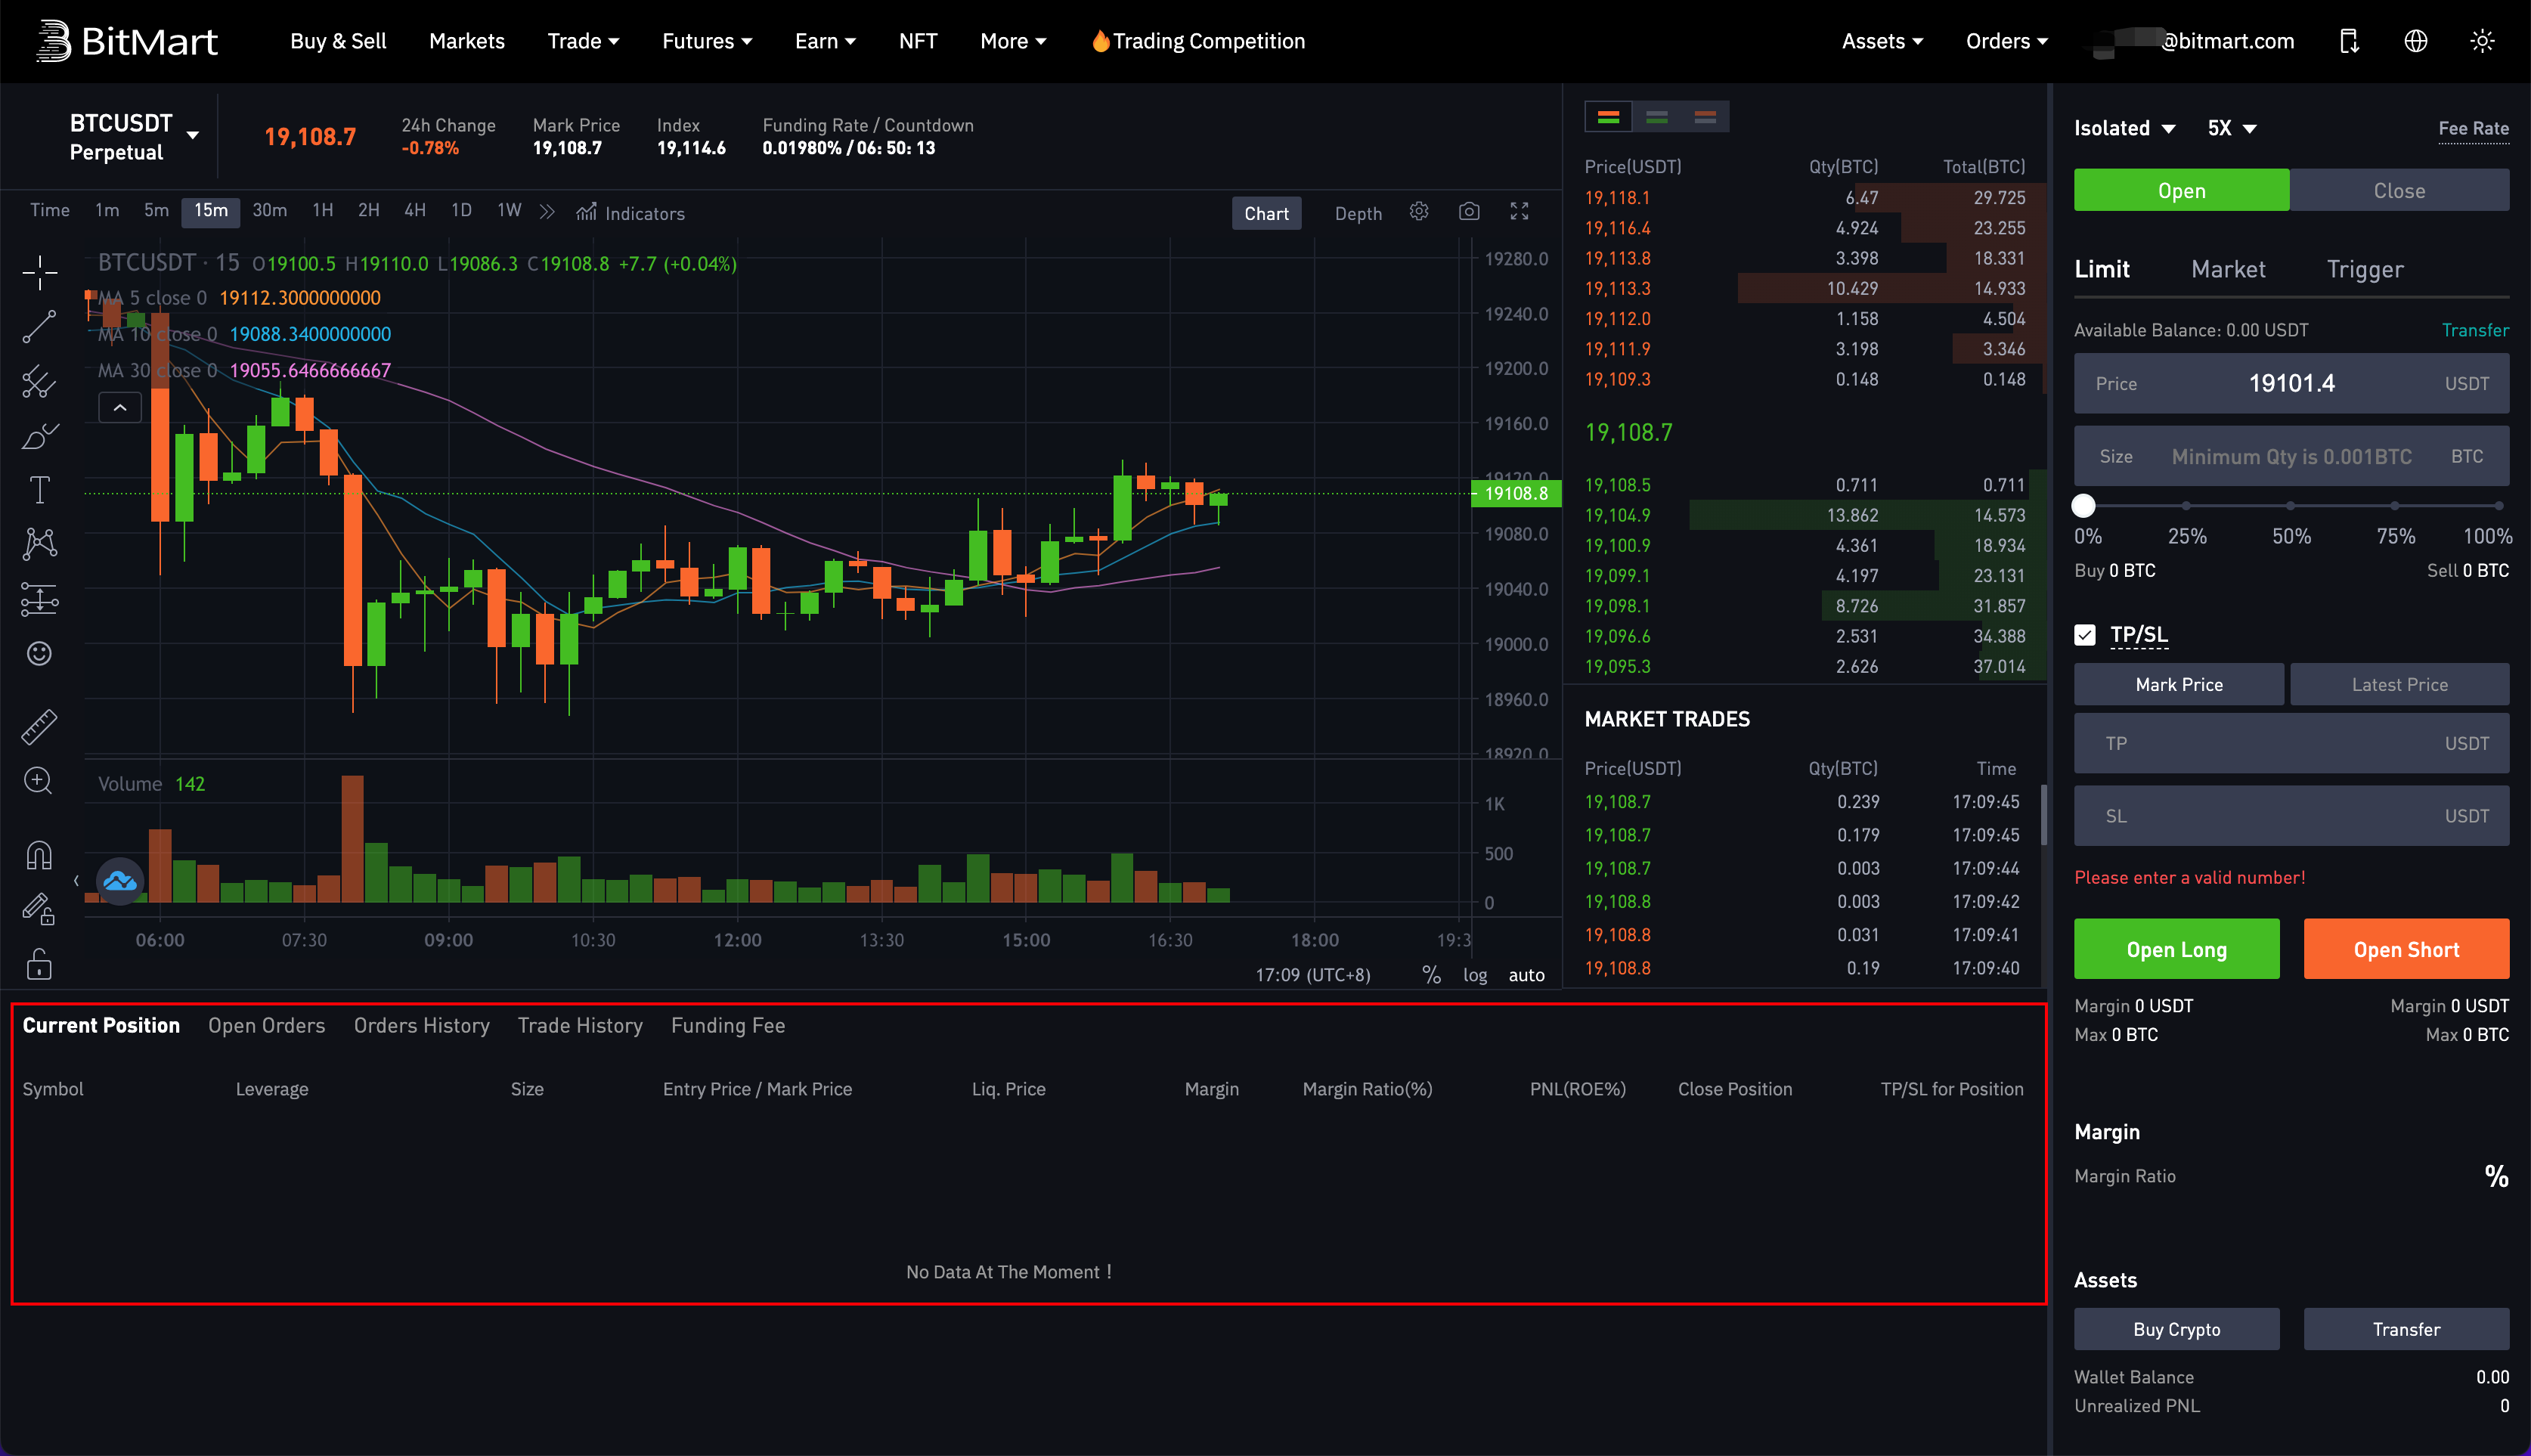The image size is (2531, 1456).
Task: Select the patterns drawing tool
Action: click(39, 544)
